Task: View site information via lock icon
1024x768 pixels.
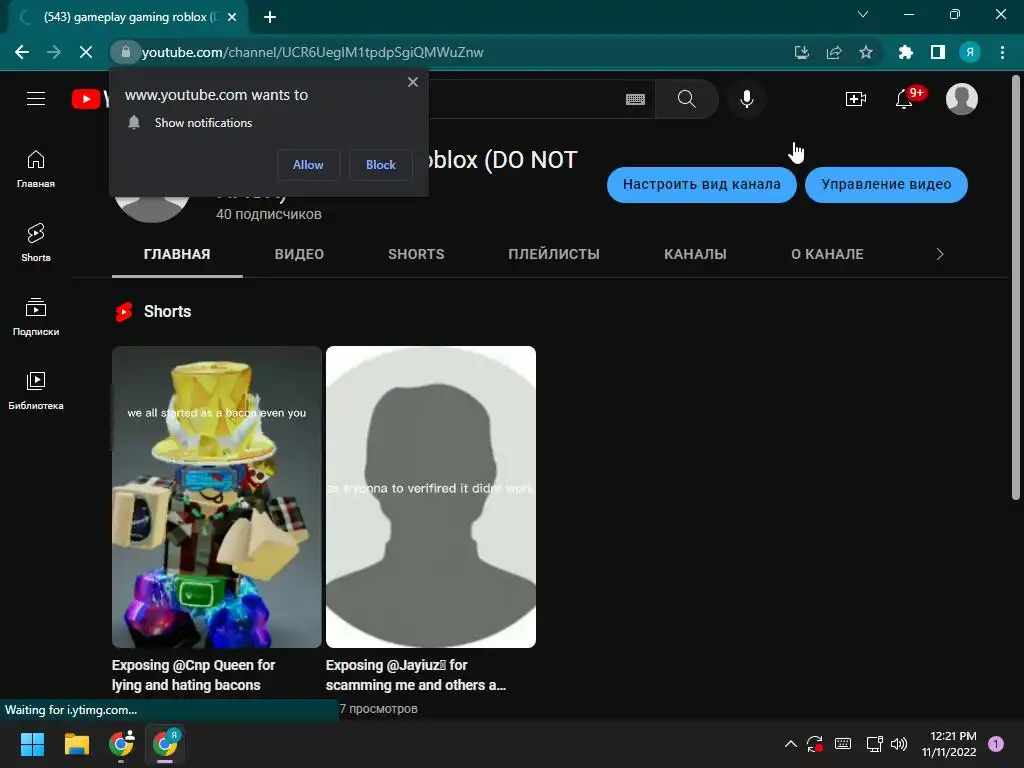Action: coord(125,52)
